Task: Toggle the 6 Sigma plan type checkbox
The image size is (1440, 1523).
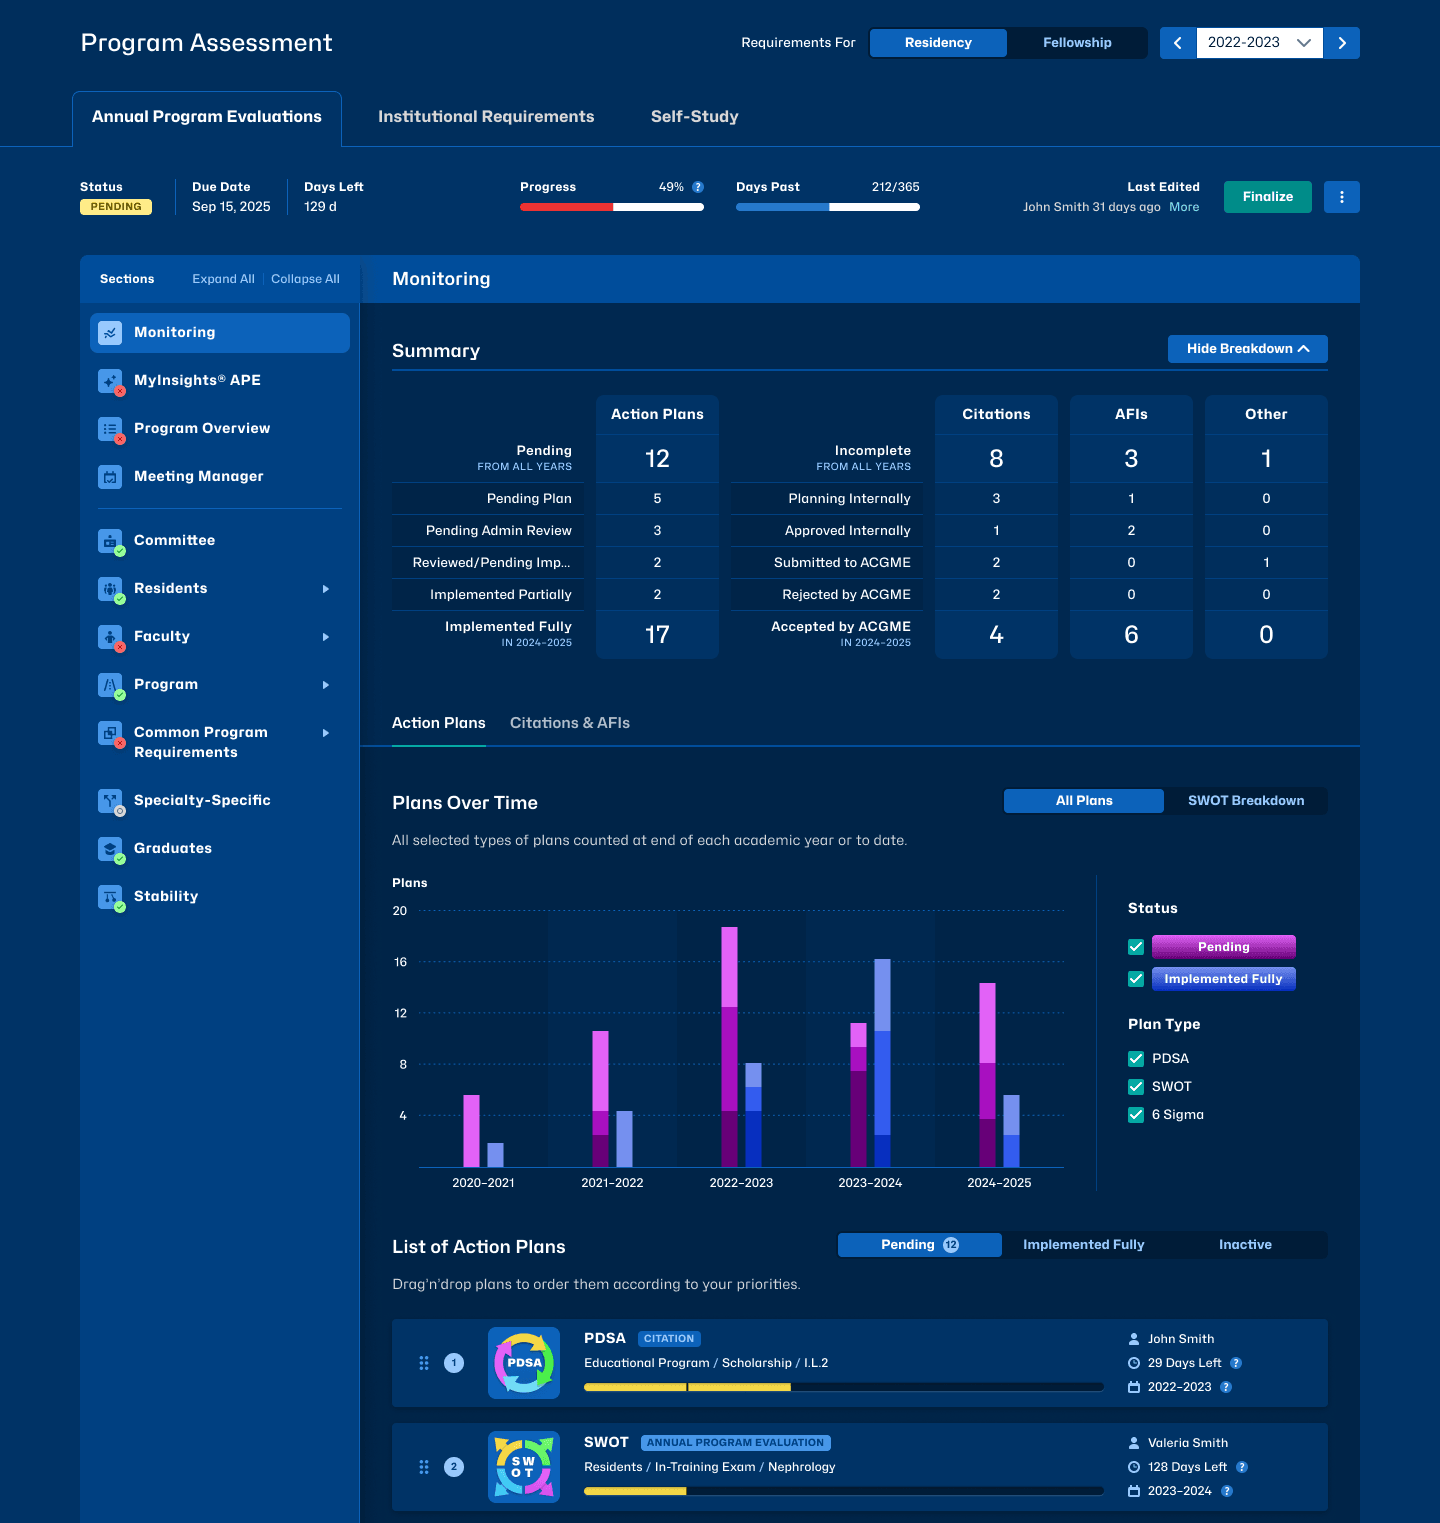Action: click(1136, 1115)
